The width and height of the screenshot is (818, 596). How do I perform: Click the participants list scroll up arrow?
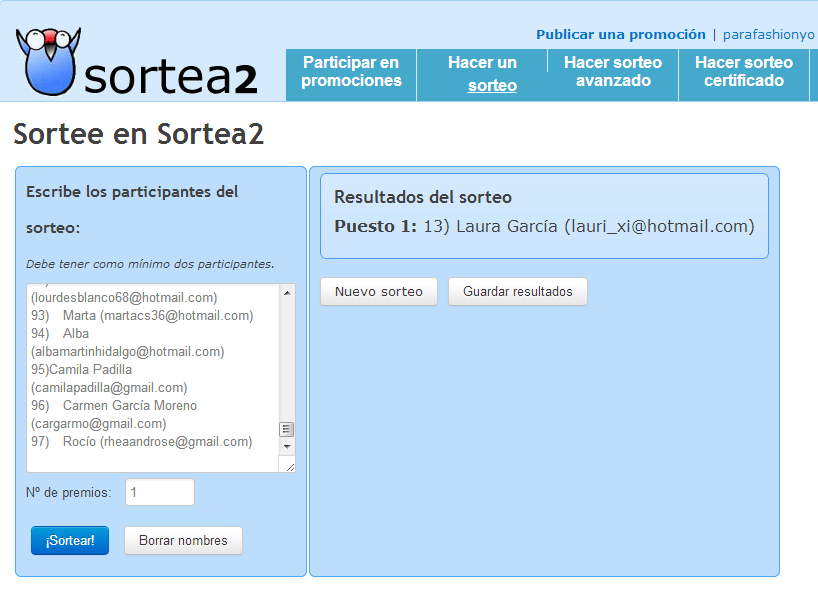click(x=287, y=293)
